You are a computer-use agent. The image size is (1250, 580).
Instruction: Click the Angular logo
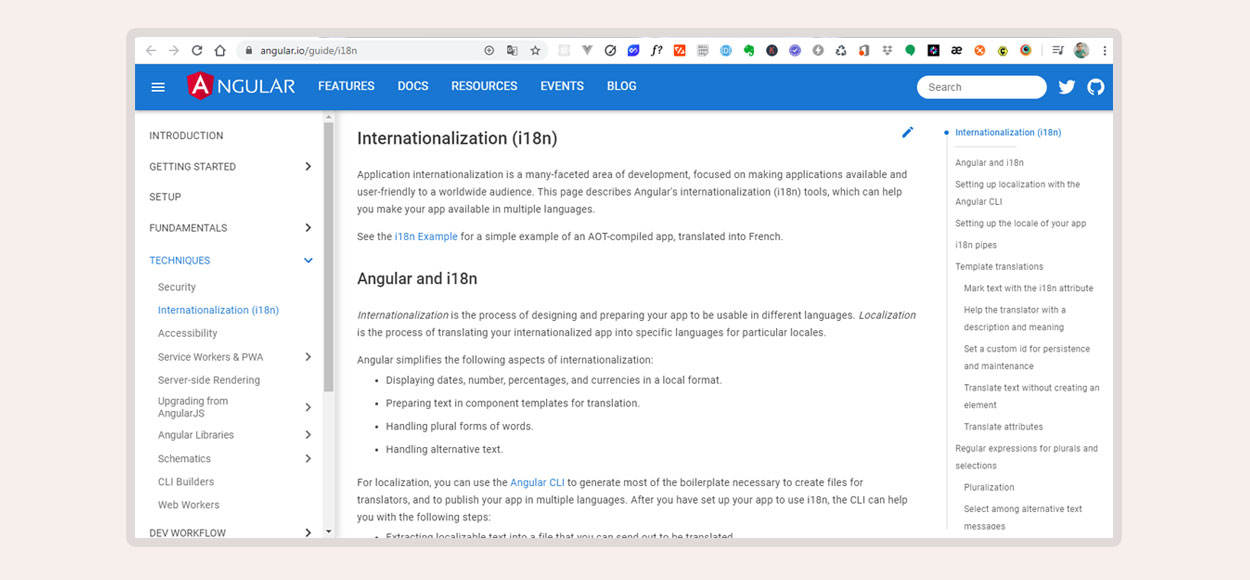[241, 86]
